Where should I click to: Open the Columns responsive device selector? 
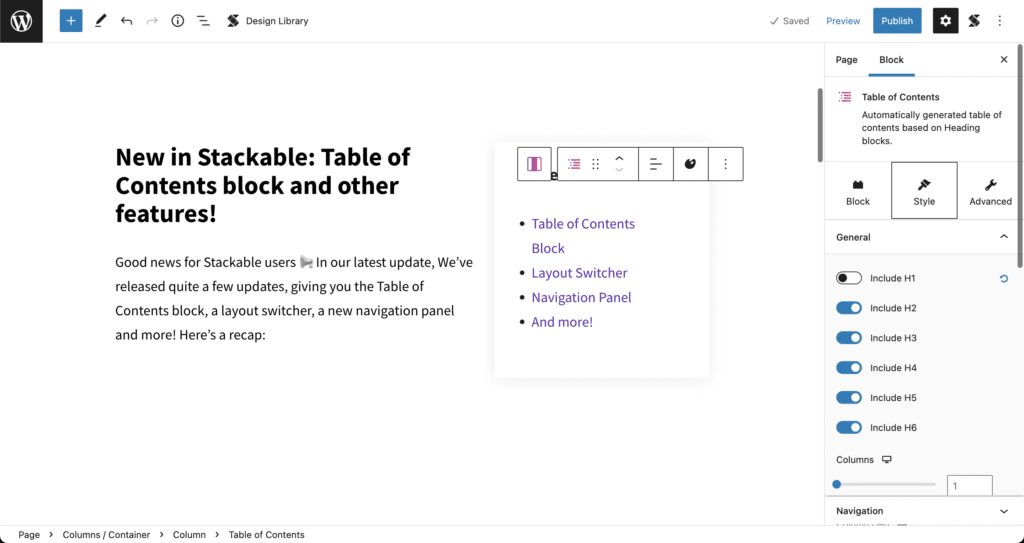point(887,459)
